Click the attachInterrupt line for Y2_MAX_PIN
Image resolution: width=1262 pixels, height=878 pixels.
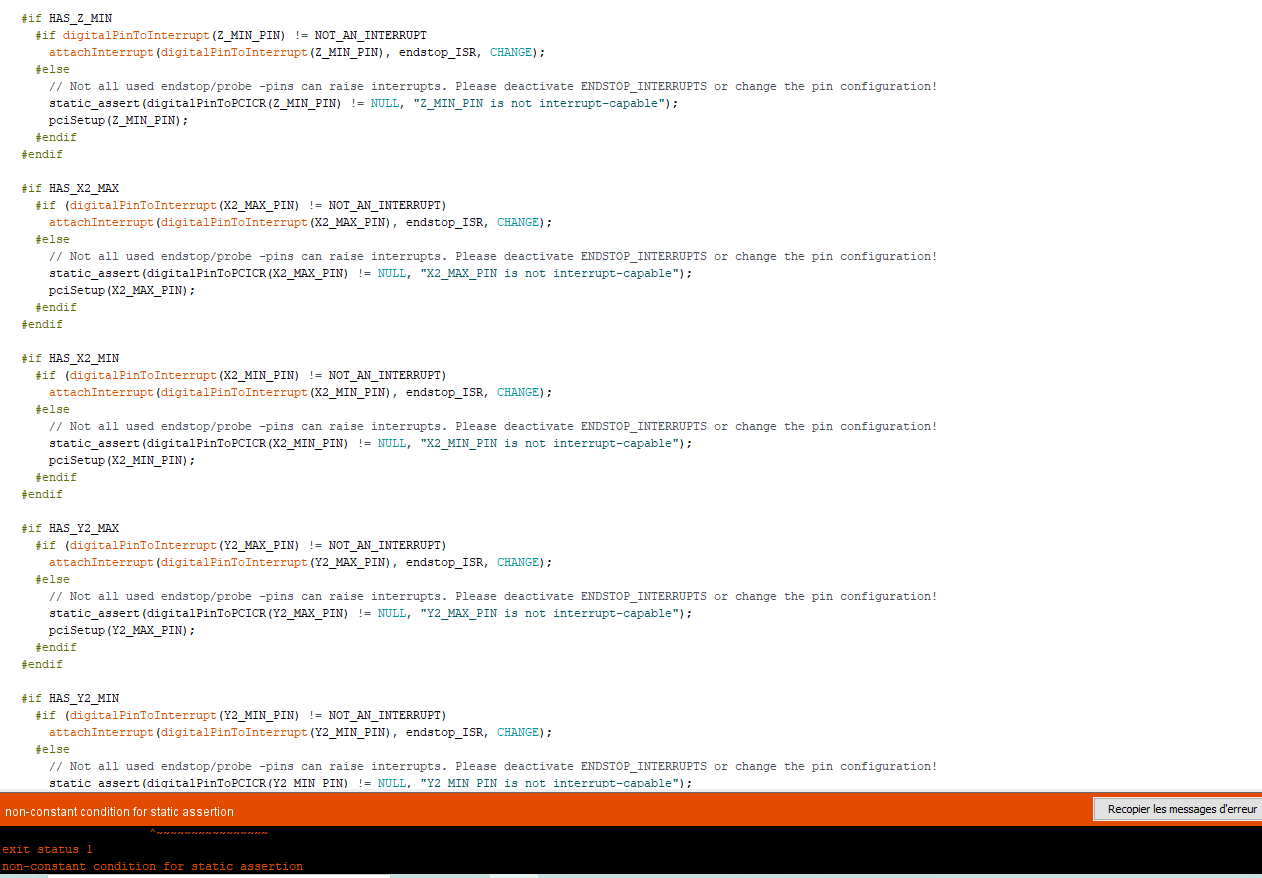pos(300,562)
